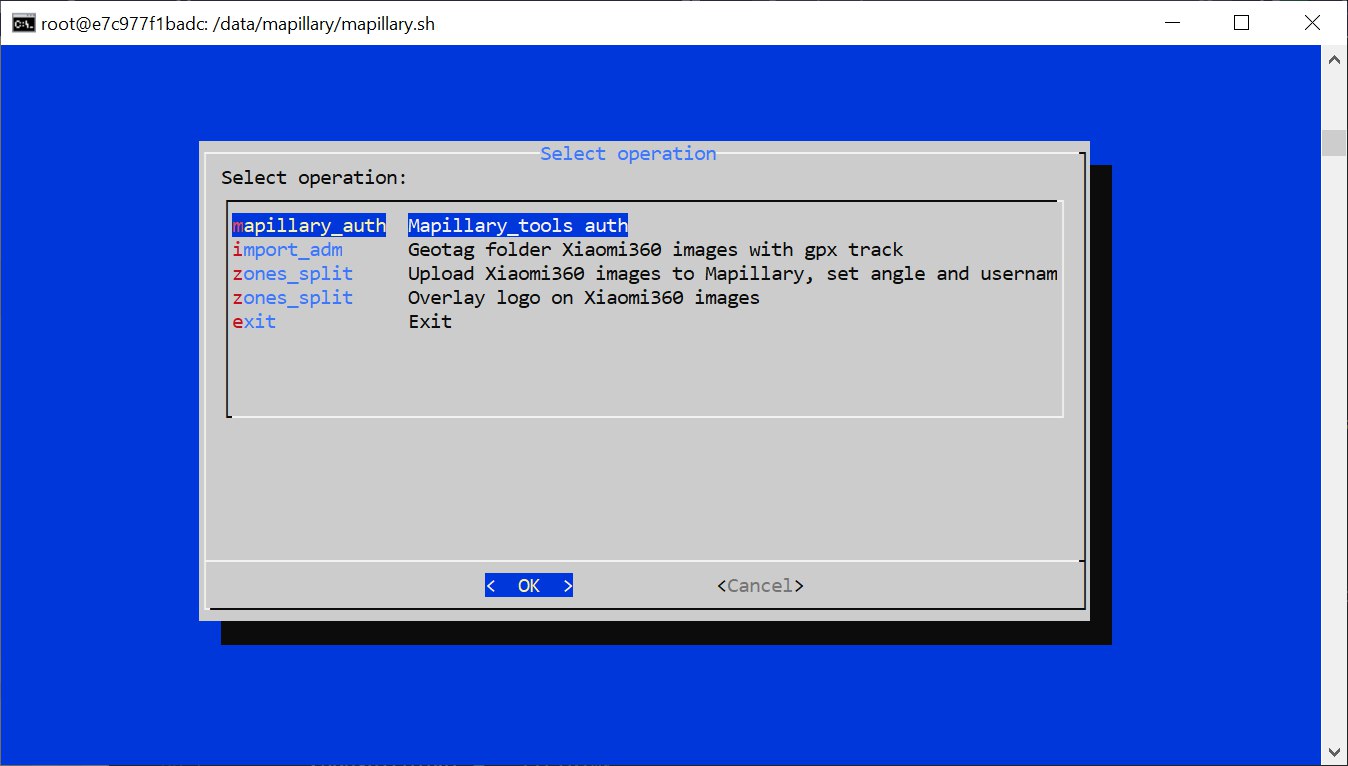Click the 'Select operation' dialog title
This screenshot has height=766, width=1348.
pyautogui.click(x=628, y=154)
